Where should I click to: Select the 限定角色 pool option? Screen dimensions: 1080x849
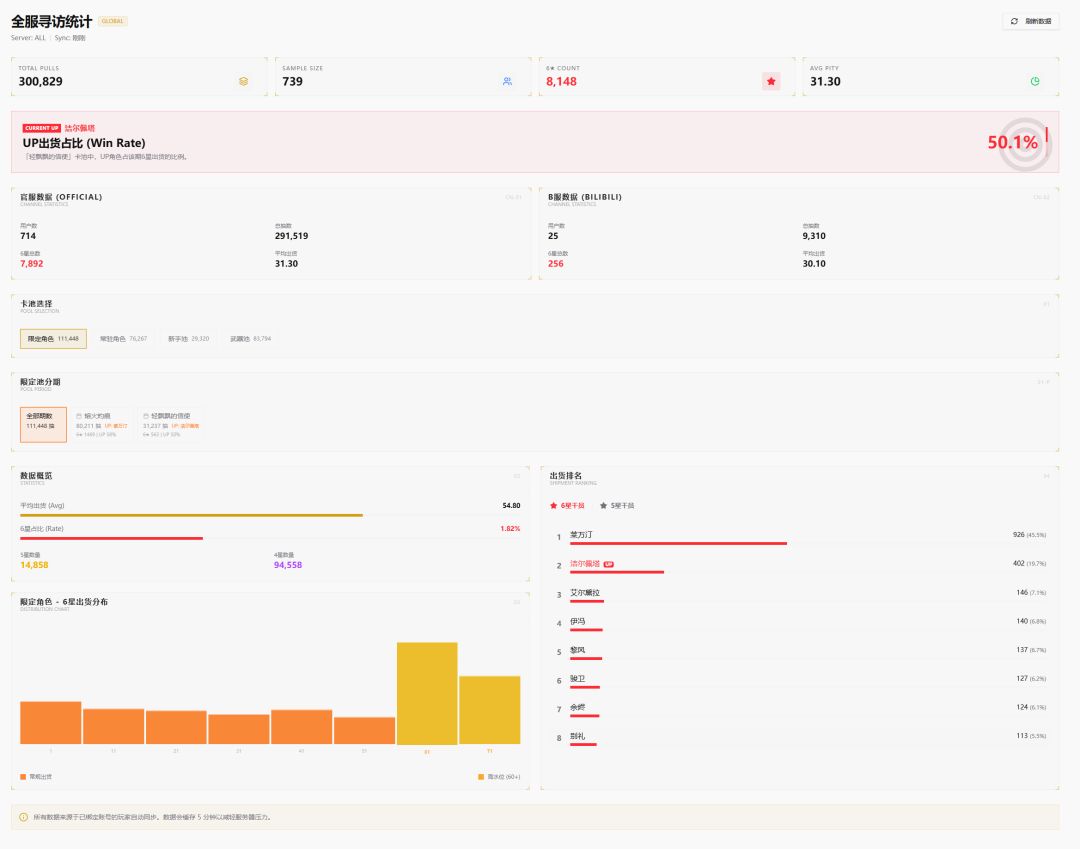pos(53,339)
